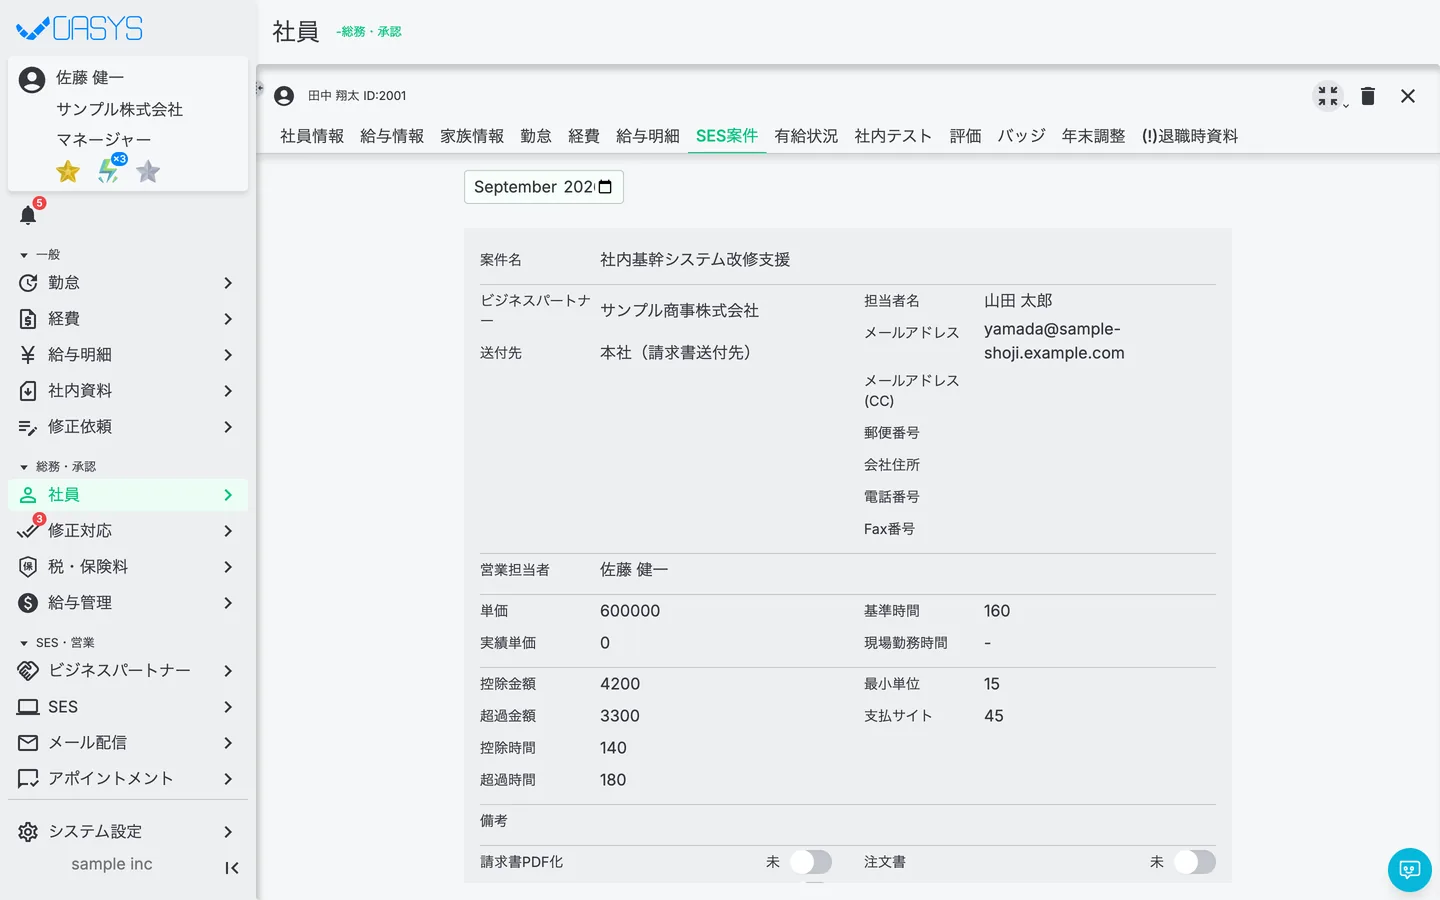The width and height of the screenshot is (1440, 900).
Task: Open 経費 in the sidebar
Action: [128, 319]
